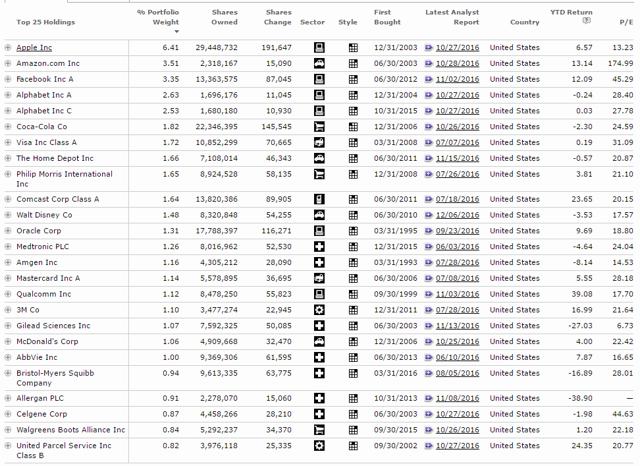Click Philip Morris International sector icon

click(x=319, y=175)
